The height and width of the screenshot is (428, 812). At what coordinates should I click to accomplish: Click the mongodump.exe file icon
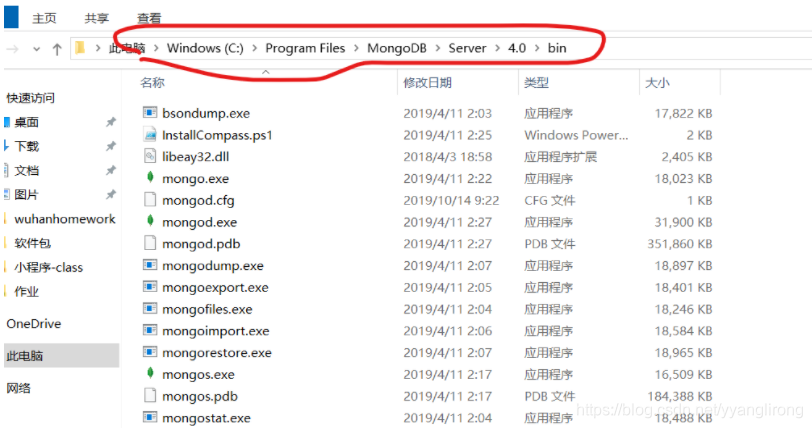pyautogui.click(x=150, y=265)
